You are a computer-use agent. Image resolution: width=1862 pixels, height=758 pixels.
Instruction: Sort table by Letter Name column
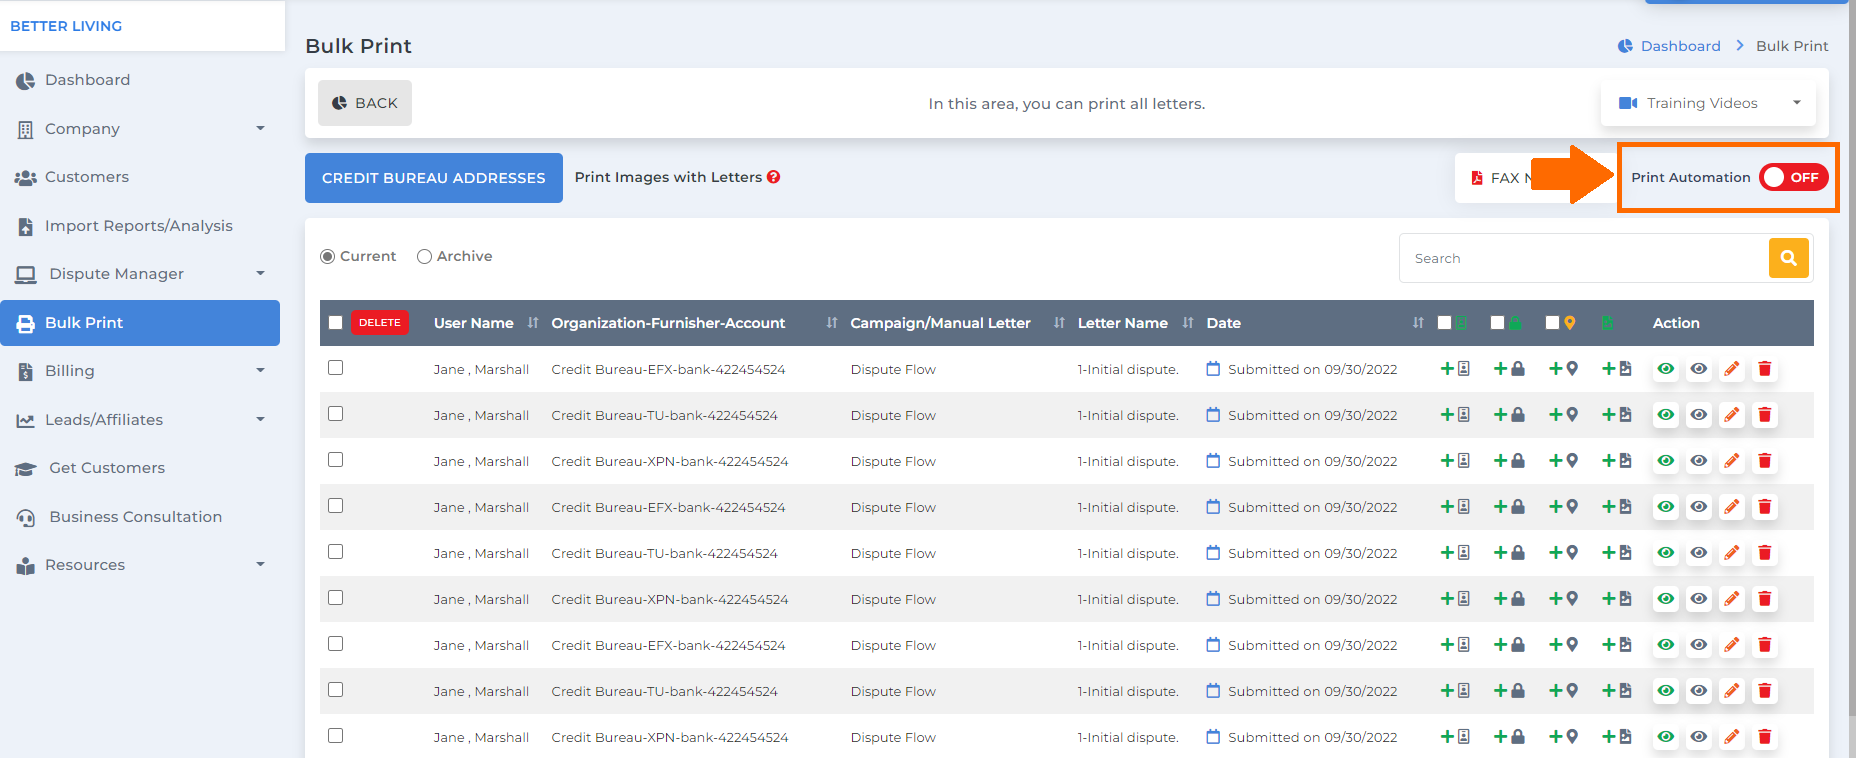click(1188, 323)
